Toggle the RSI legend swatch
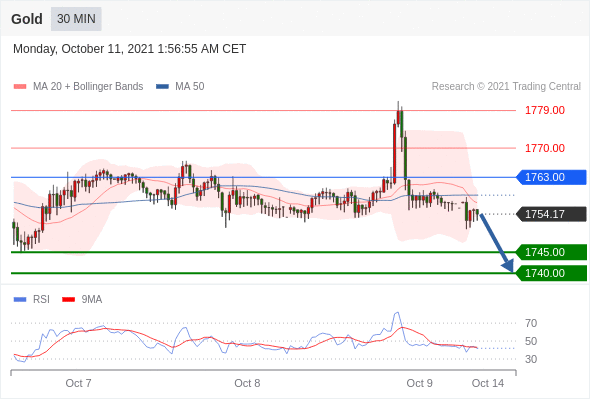This screenshot has height=400, width=590. 20,300
